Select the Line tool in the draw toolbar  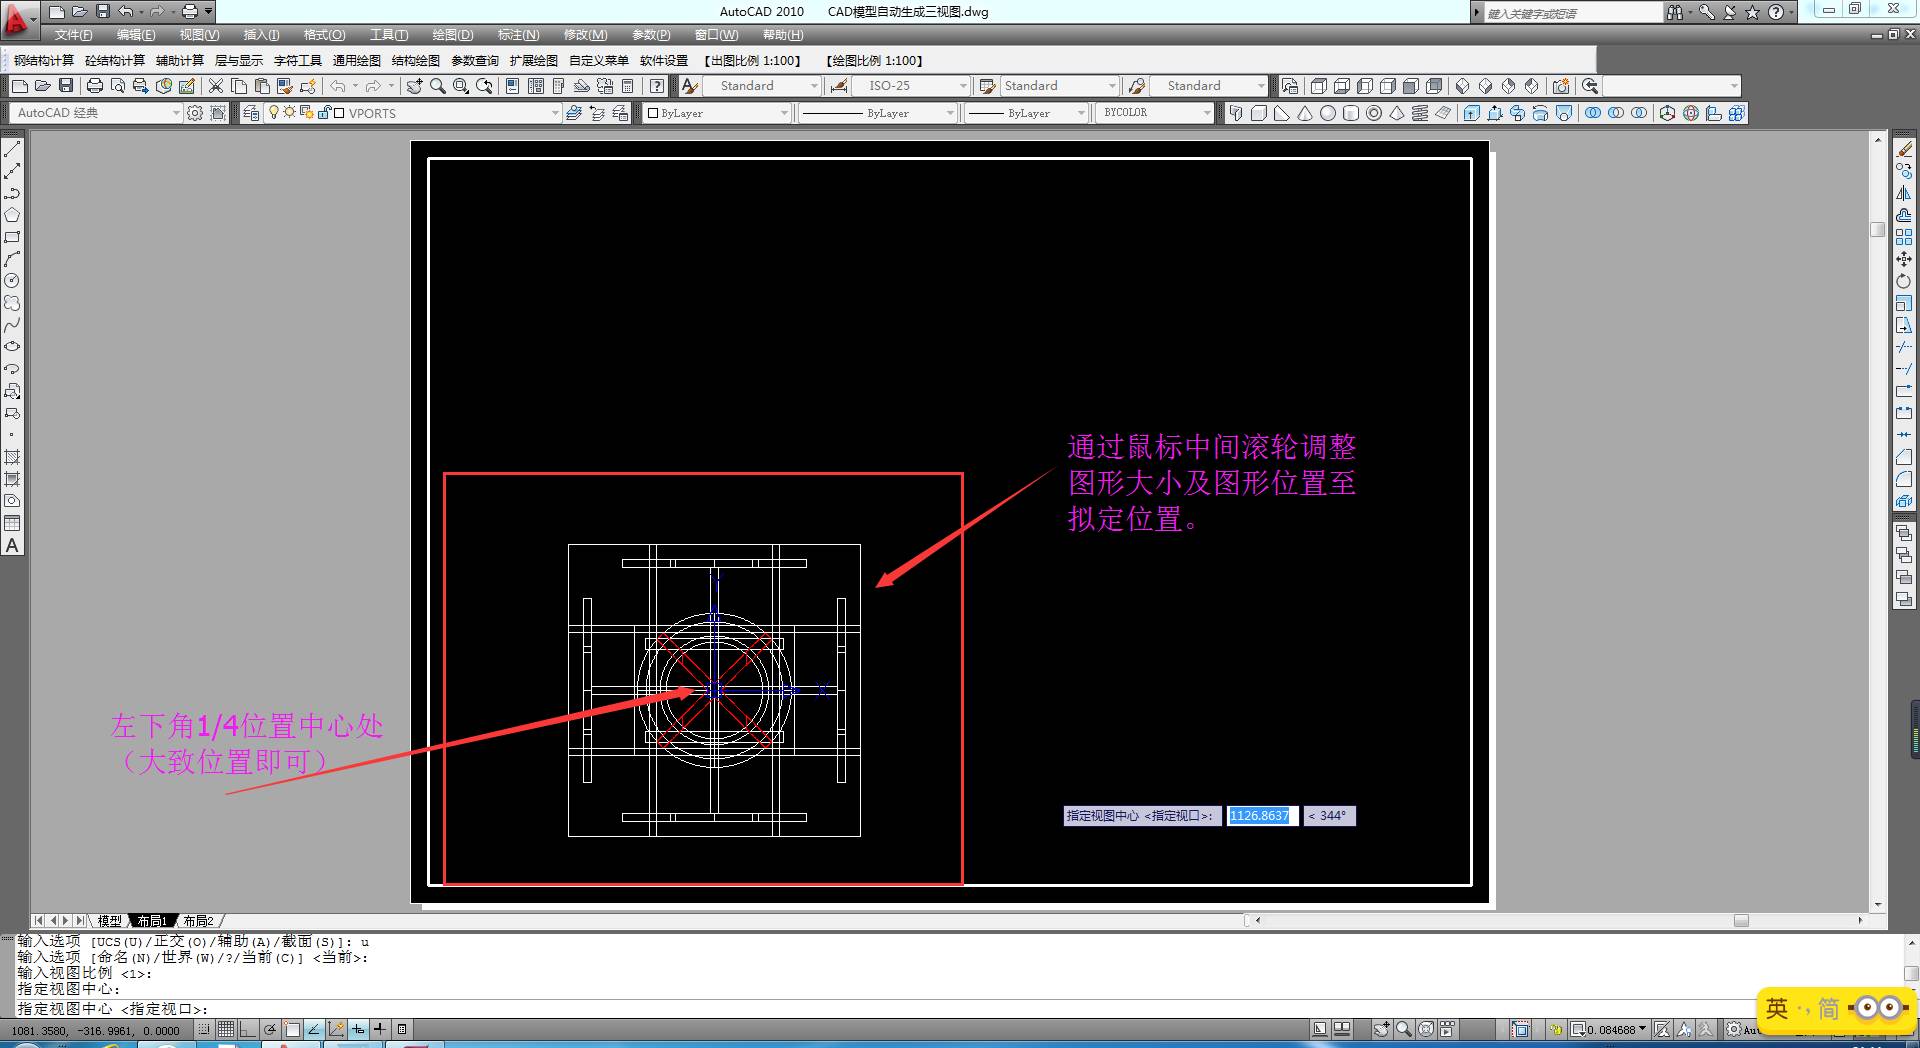[x=12, y=149]
